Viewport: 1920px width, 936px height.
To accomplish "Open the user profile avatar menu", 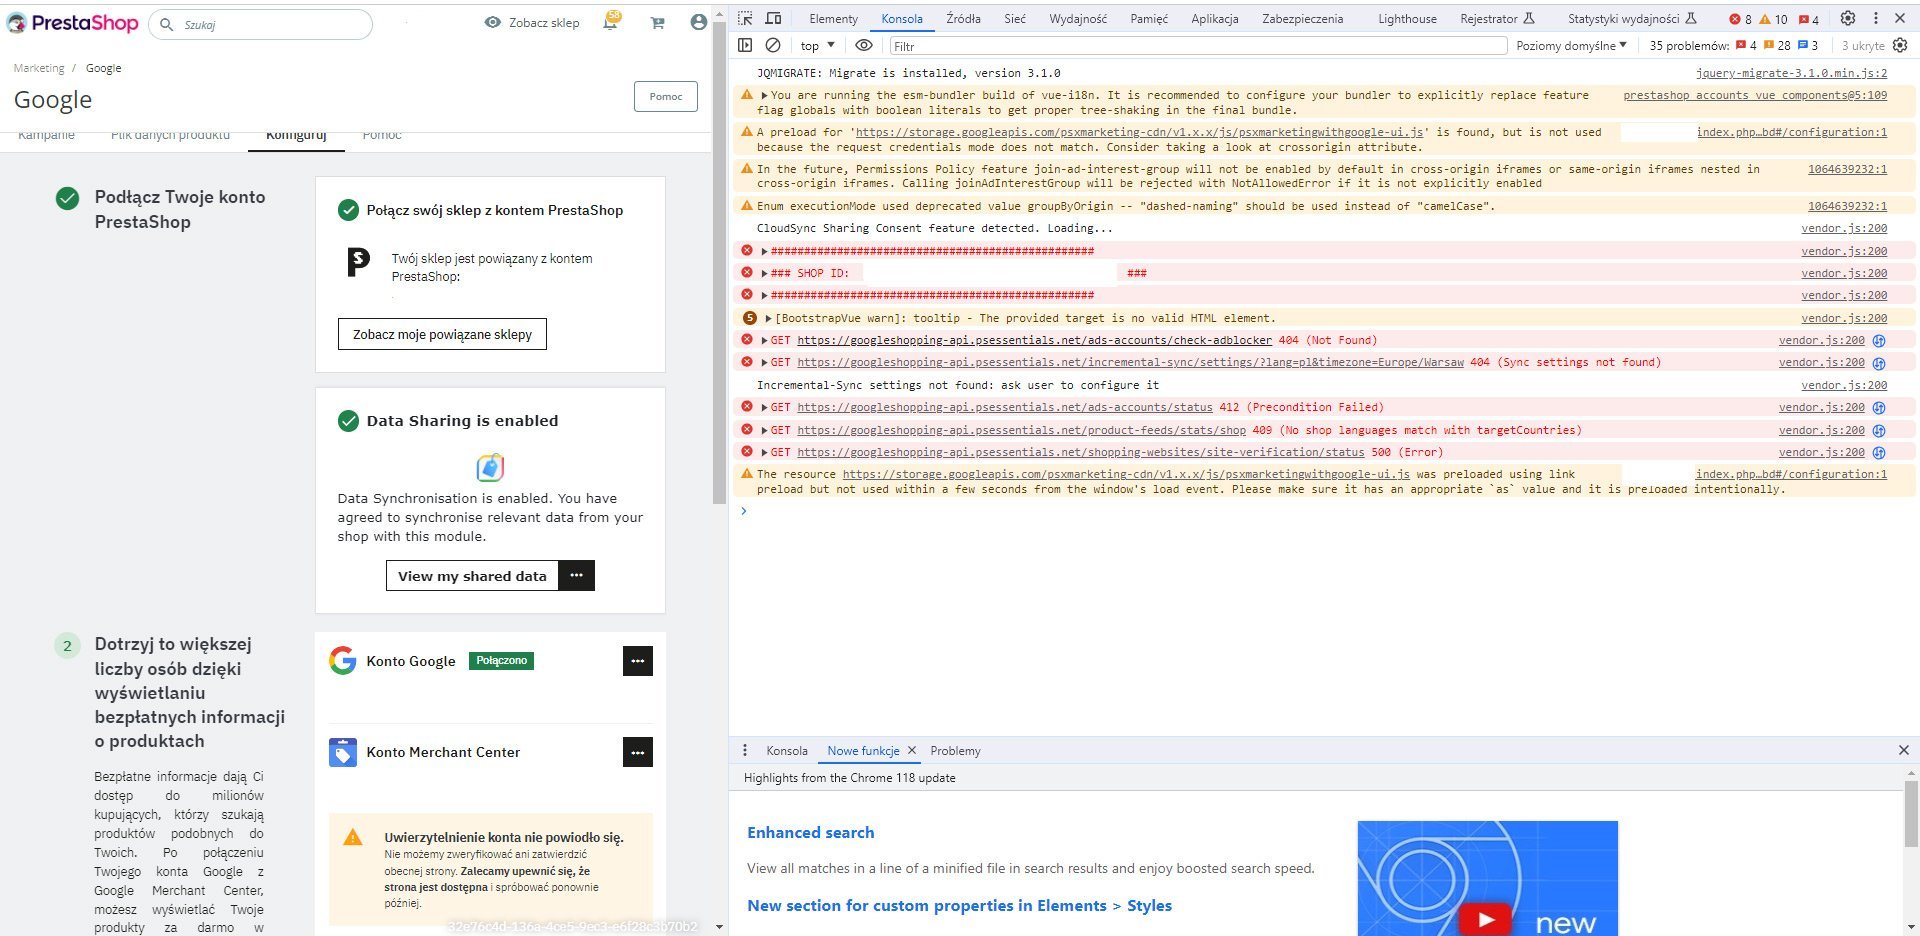I will [x=699, y=22].
